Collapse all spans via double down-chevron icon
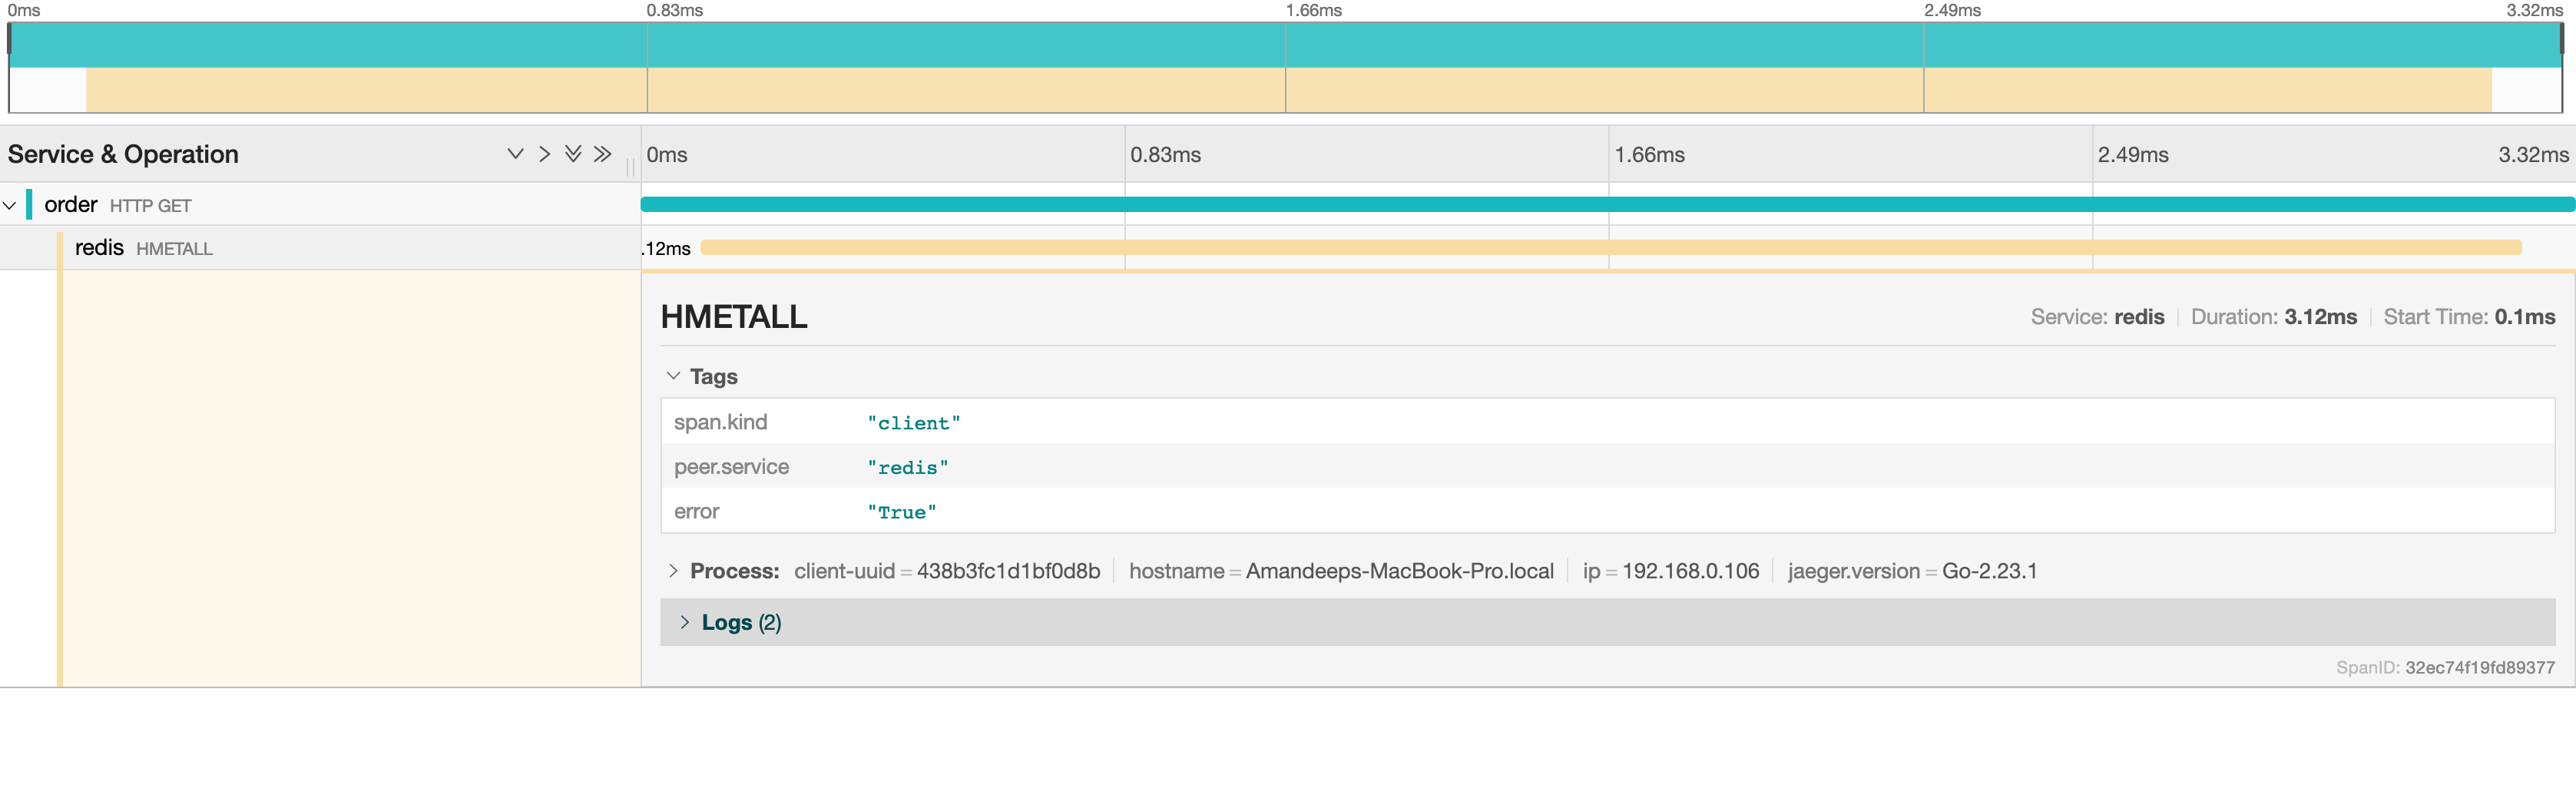 coord(573,154)
